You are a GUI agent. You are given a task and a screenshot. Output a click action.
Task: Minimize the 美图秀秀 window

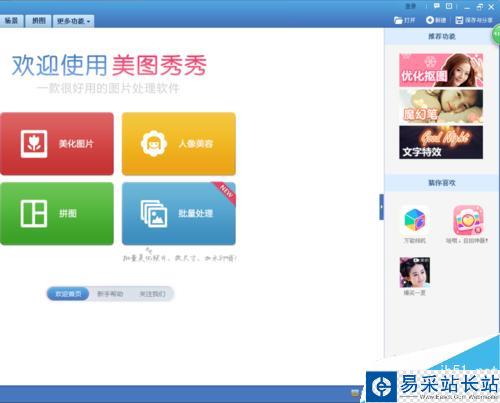(467, 7)
